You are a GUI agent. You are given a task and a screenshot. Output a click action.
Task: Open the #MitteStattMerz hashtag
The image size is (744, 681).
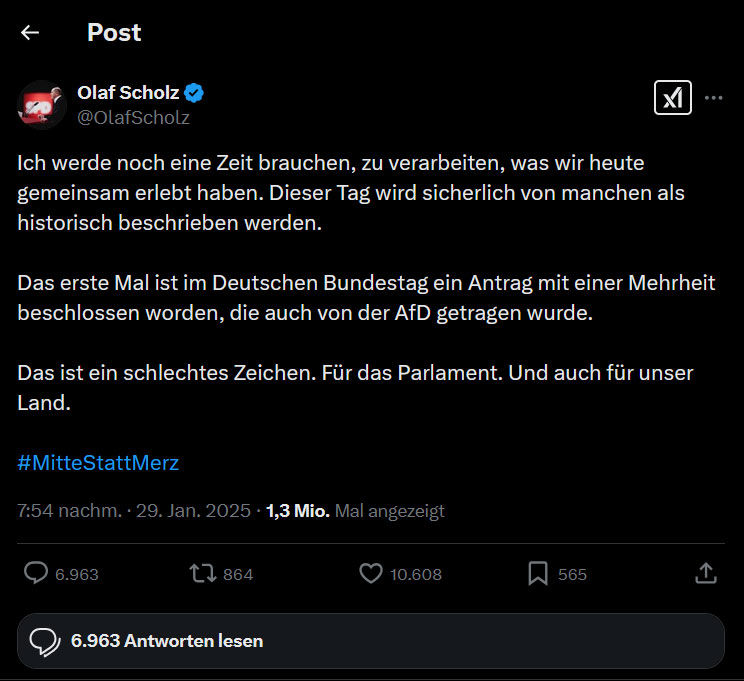[x=98, y=463]
